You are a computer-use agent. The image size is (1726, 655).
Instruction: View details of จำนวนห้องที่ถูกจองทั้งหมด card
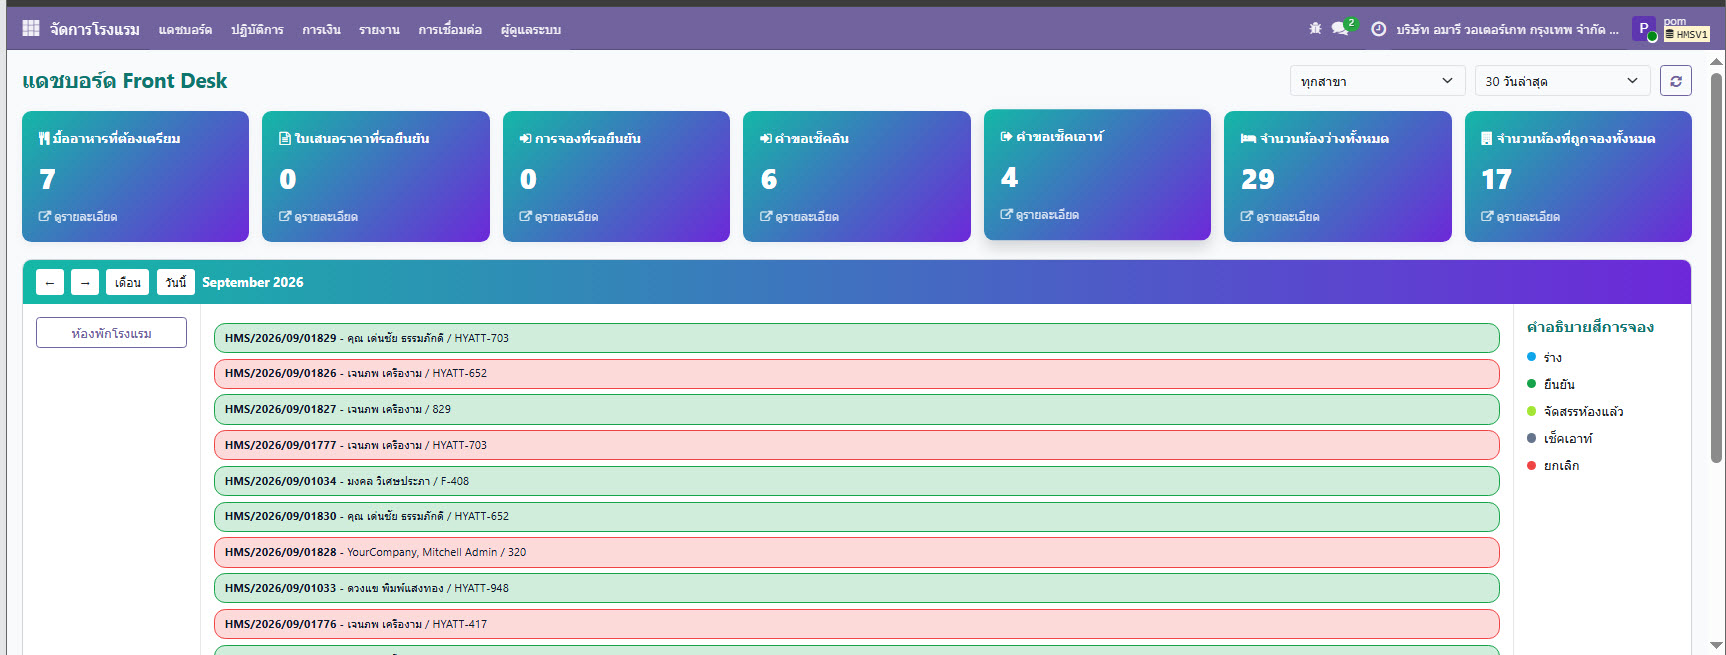point(1520,216)
